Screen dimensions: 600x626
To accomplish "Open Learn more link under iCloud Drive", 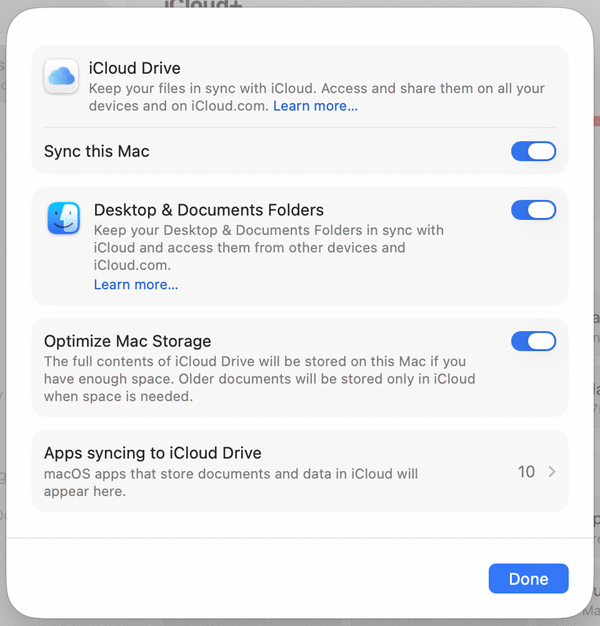I will click(x=315, y=106).
